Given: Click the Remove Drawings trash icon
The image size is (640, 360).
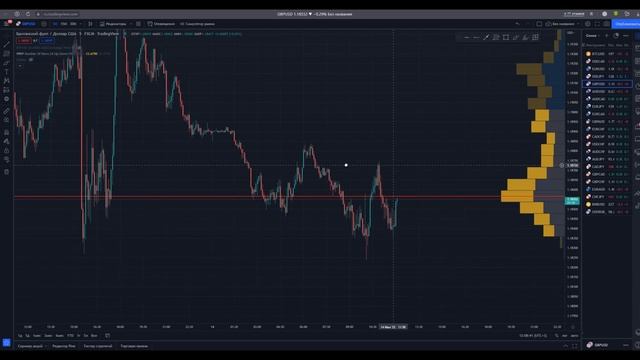Looking at the screenshot, I should 6,172.
